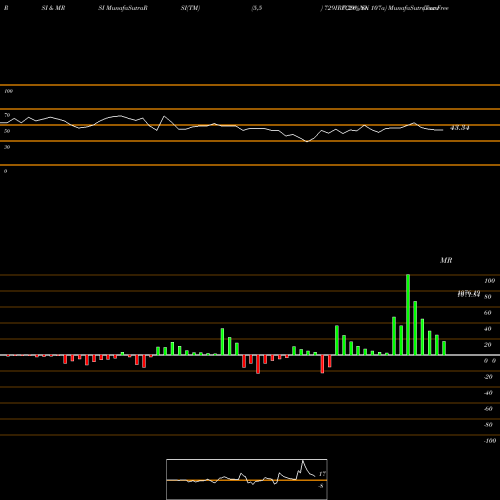
Task: Click the value -8 in mini chart
Action: pos(321,486)
